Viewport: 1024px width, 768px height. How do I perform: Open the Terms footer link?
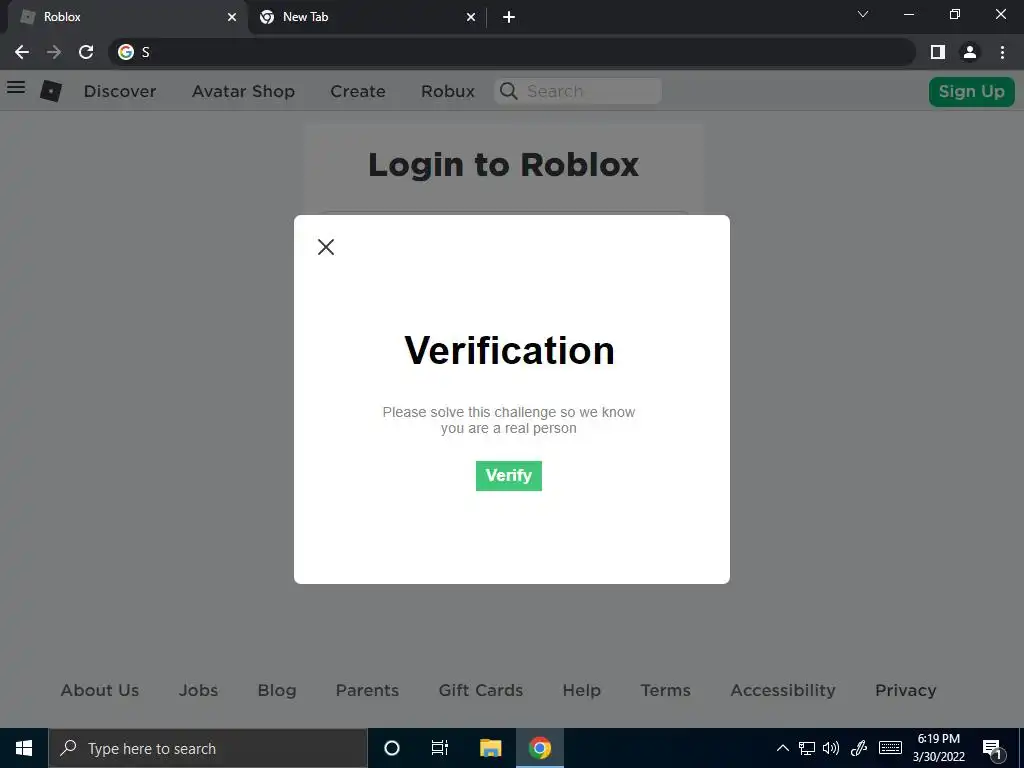(665, 690)
